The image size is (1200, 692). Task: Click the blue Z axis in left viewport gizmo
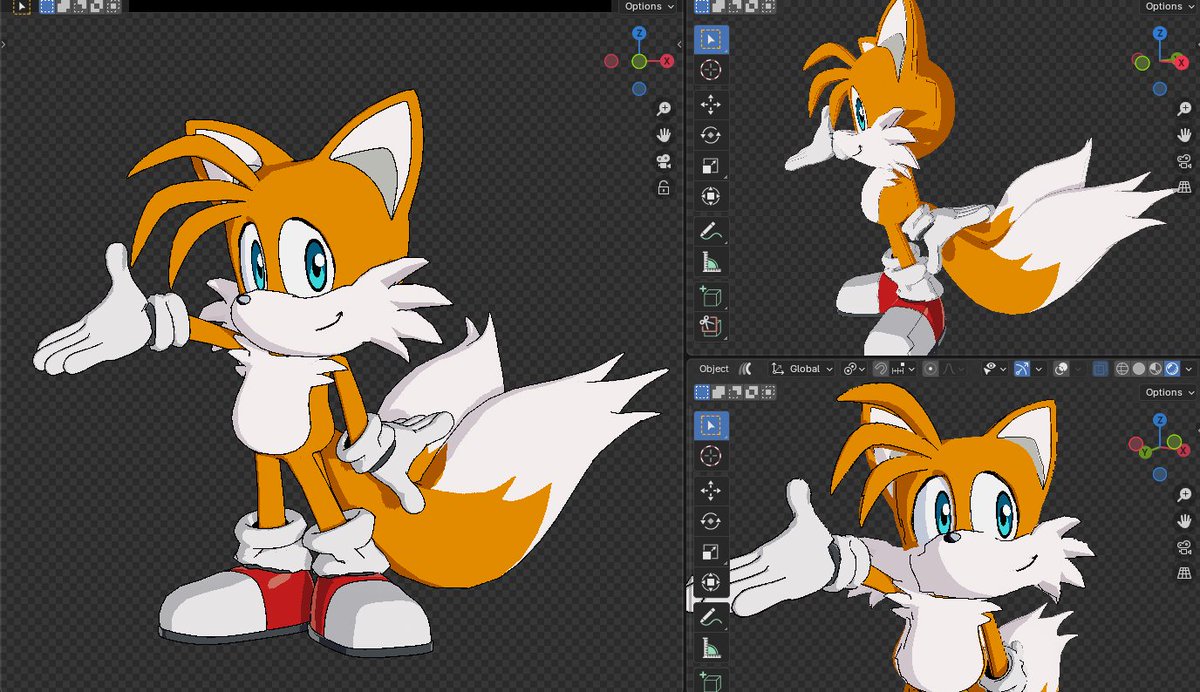[x=639, y=34]
